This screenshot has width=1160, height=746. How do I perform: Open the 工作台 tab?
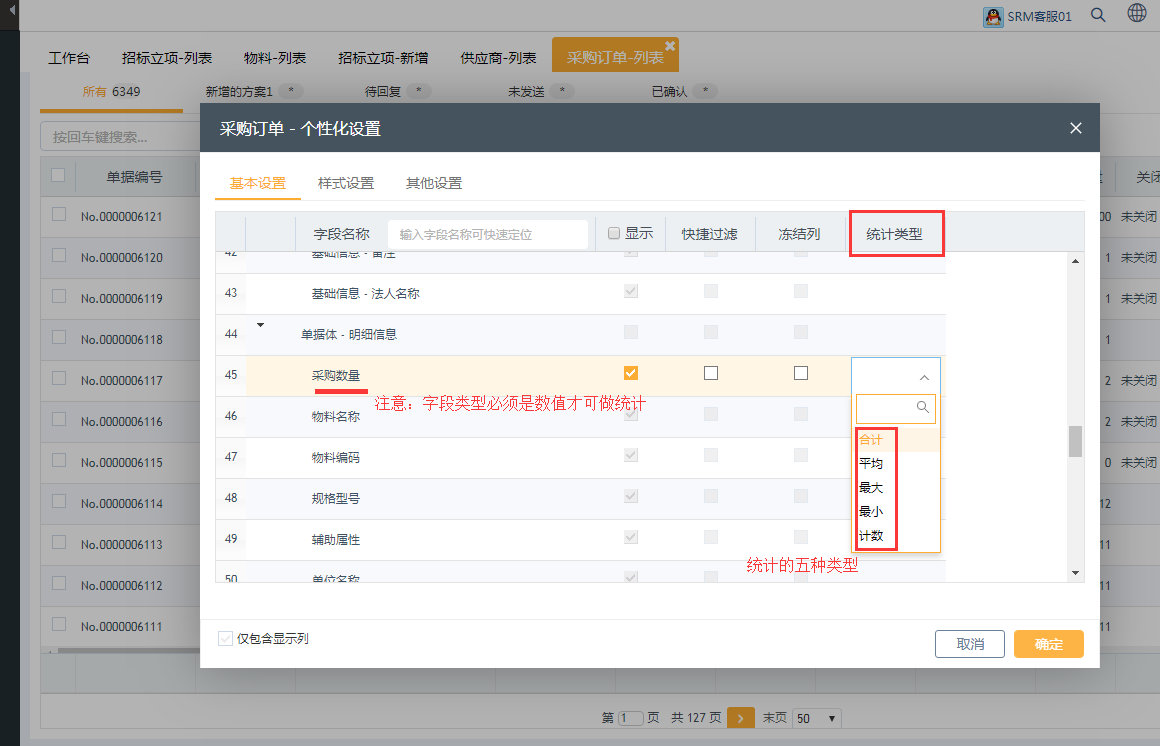(69, 58)
